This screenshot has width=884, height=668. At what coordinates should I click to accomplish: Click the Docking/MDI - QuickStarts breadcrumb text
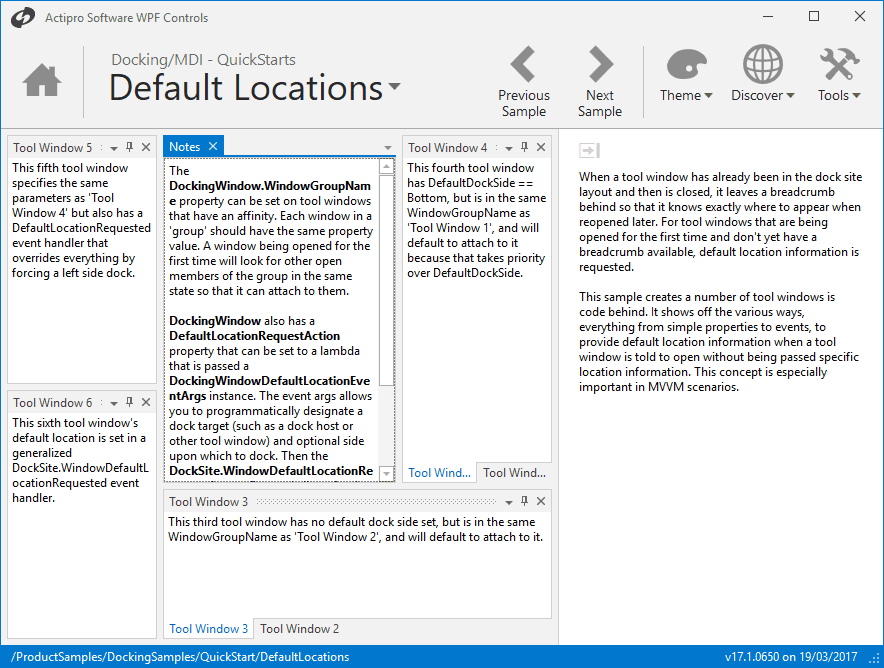click(203, 59)
